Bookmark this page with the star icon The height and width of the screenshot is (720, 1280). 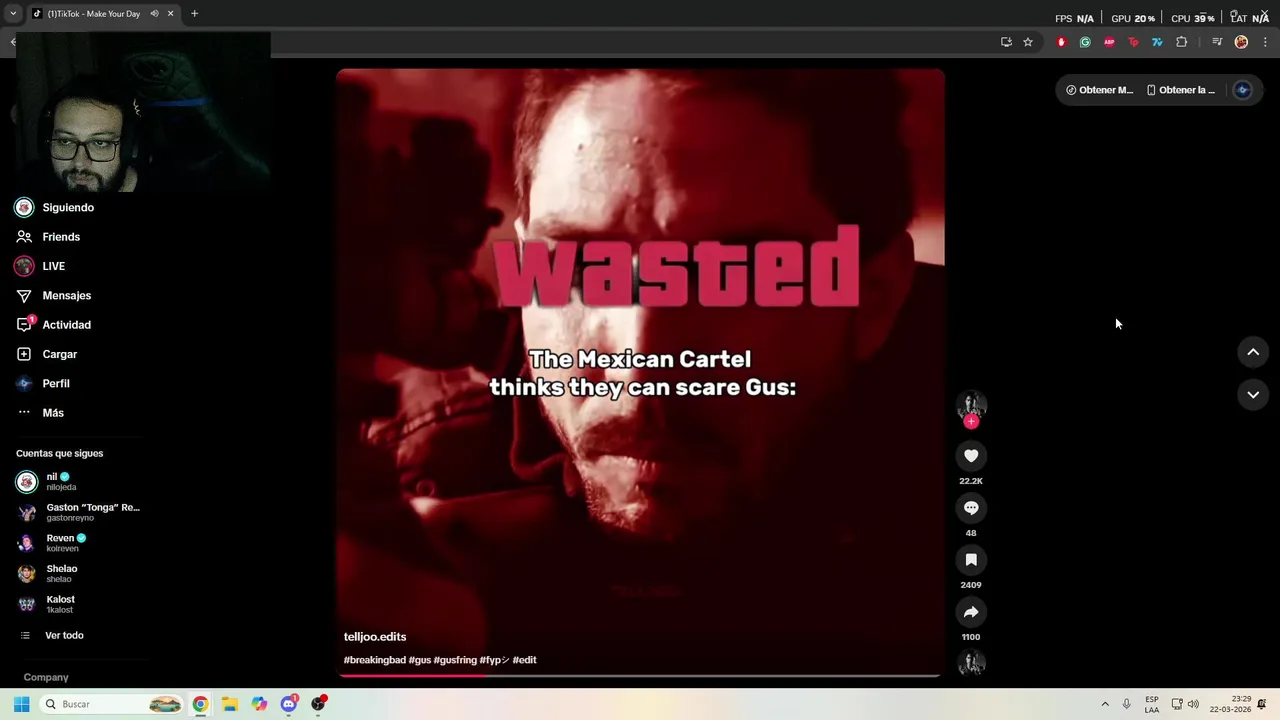1027,42
